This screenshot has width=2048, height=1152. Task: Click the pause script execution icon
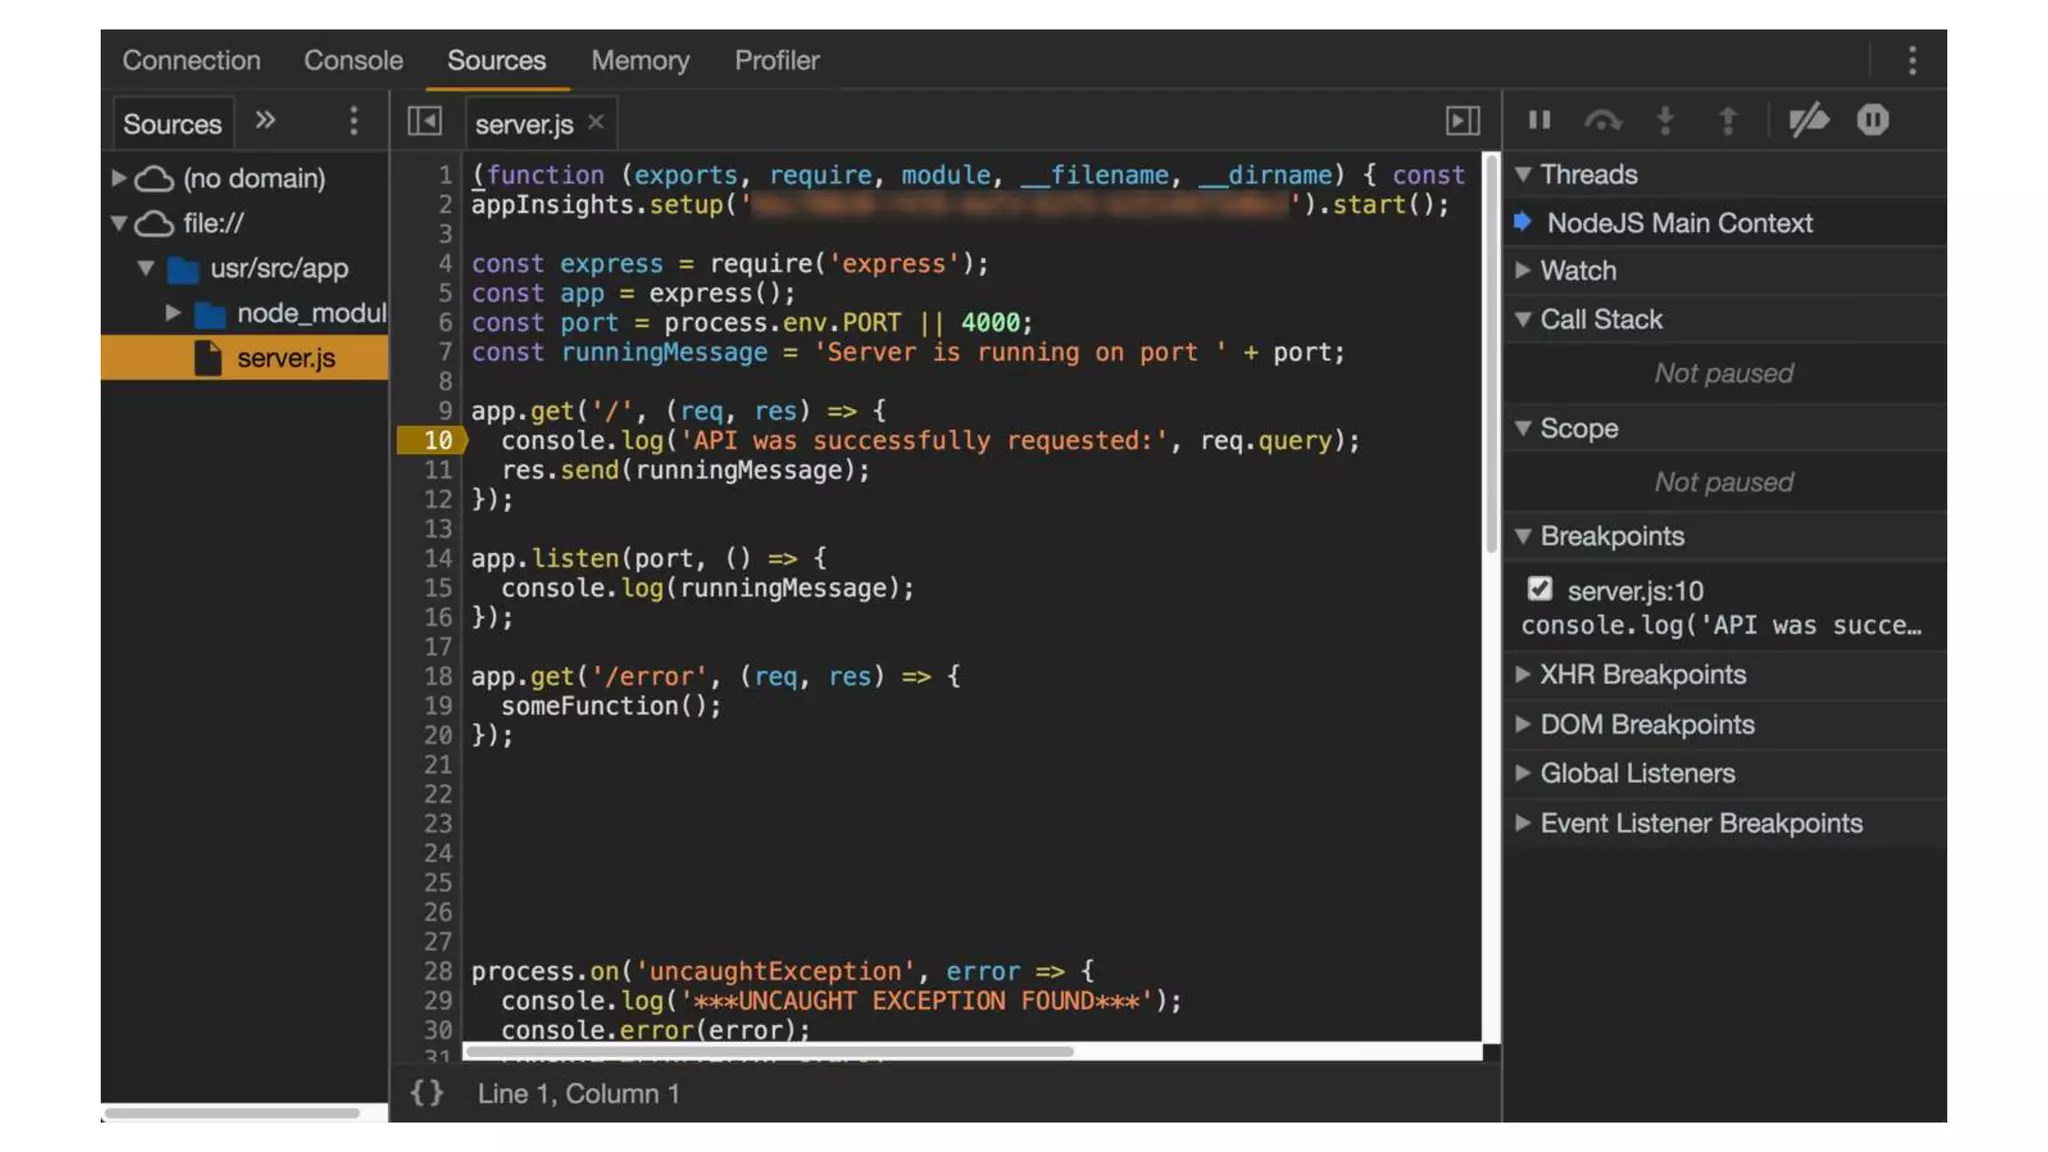pyautogui.click(x=1539, y=121)
